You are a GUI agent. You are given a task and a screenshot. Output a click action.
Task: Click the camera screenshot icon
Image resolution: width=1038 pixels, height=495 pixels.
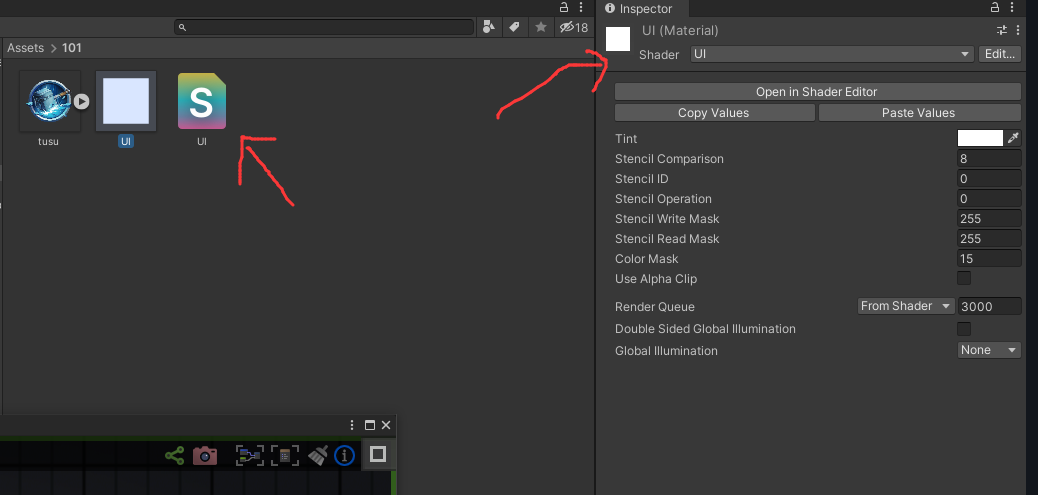(205, 455)
